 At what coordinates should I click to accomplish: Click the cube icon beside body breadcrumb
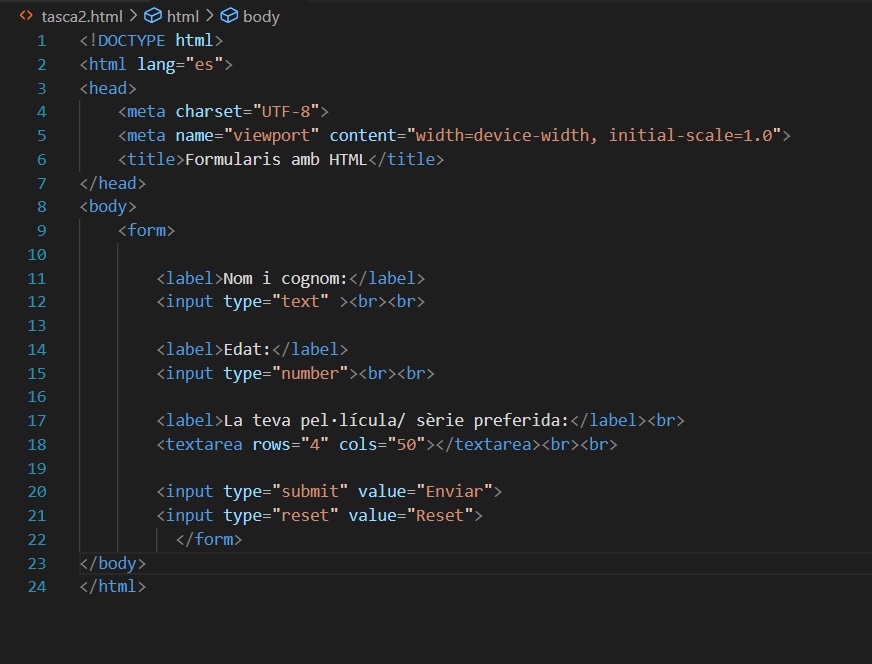(229, 16)
